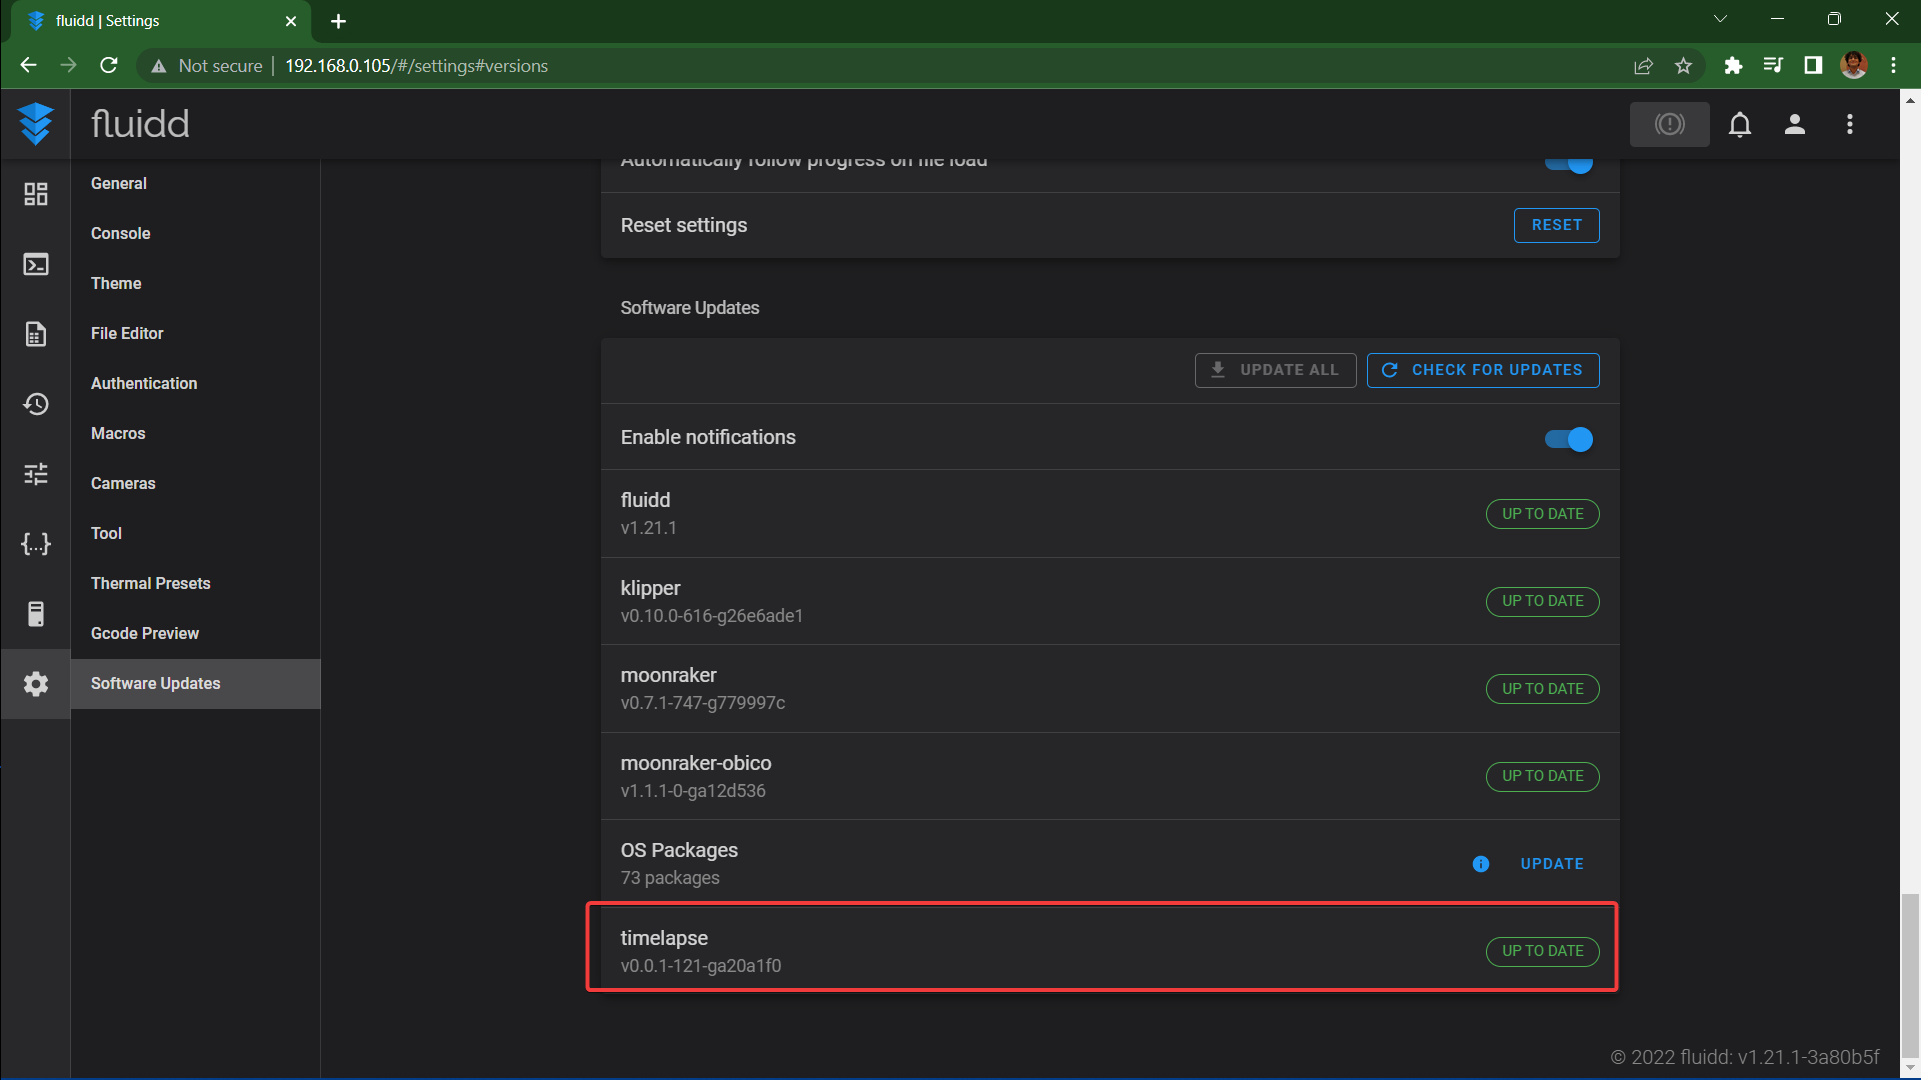
Task: Go forward with the browser forward arrow
Action: 68,66
